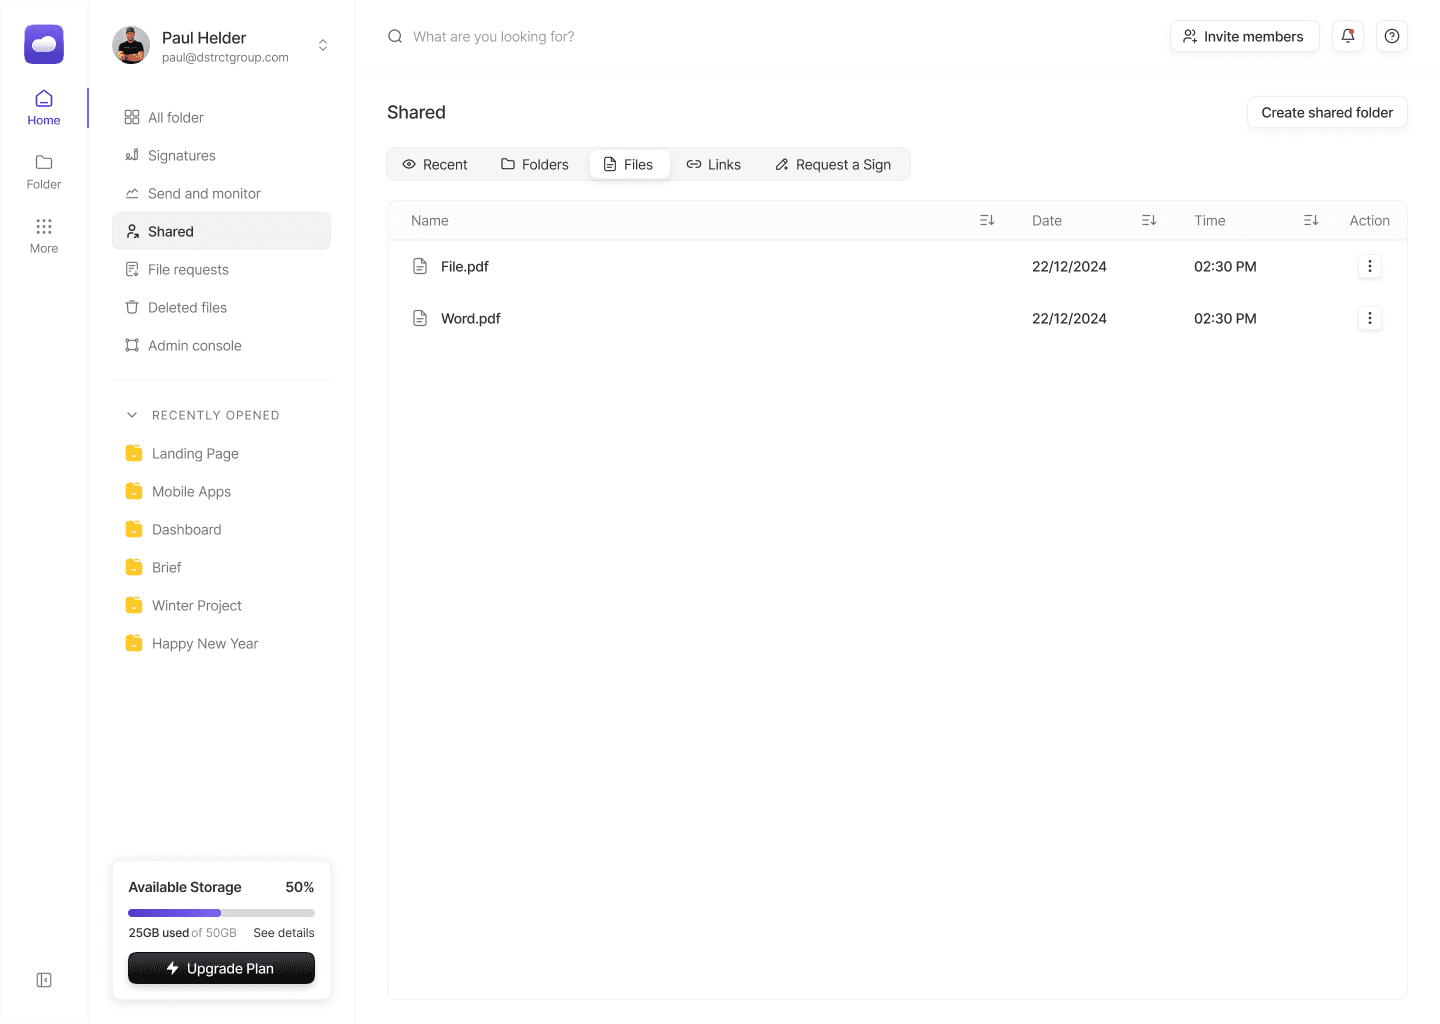Open the actions menu for Word.pdf
Image resolution: width=1440 pixels, height=1024 pixels.
[1370, 318]
